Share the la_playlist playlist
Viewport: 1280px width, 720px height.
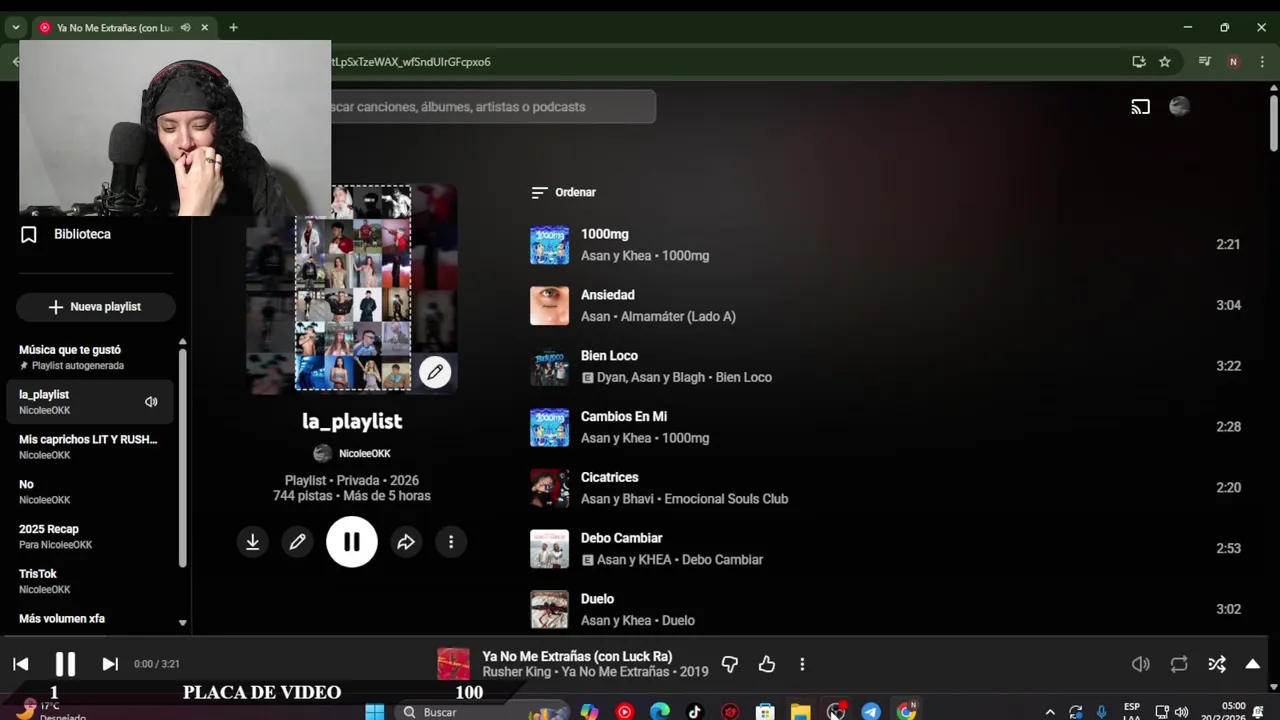point(406,542)
